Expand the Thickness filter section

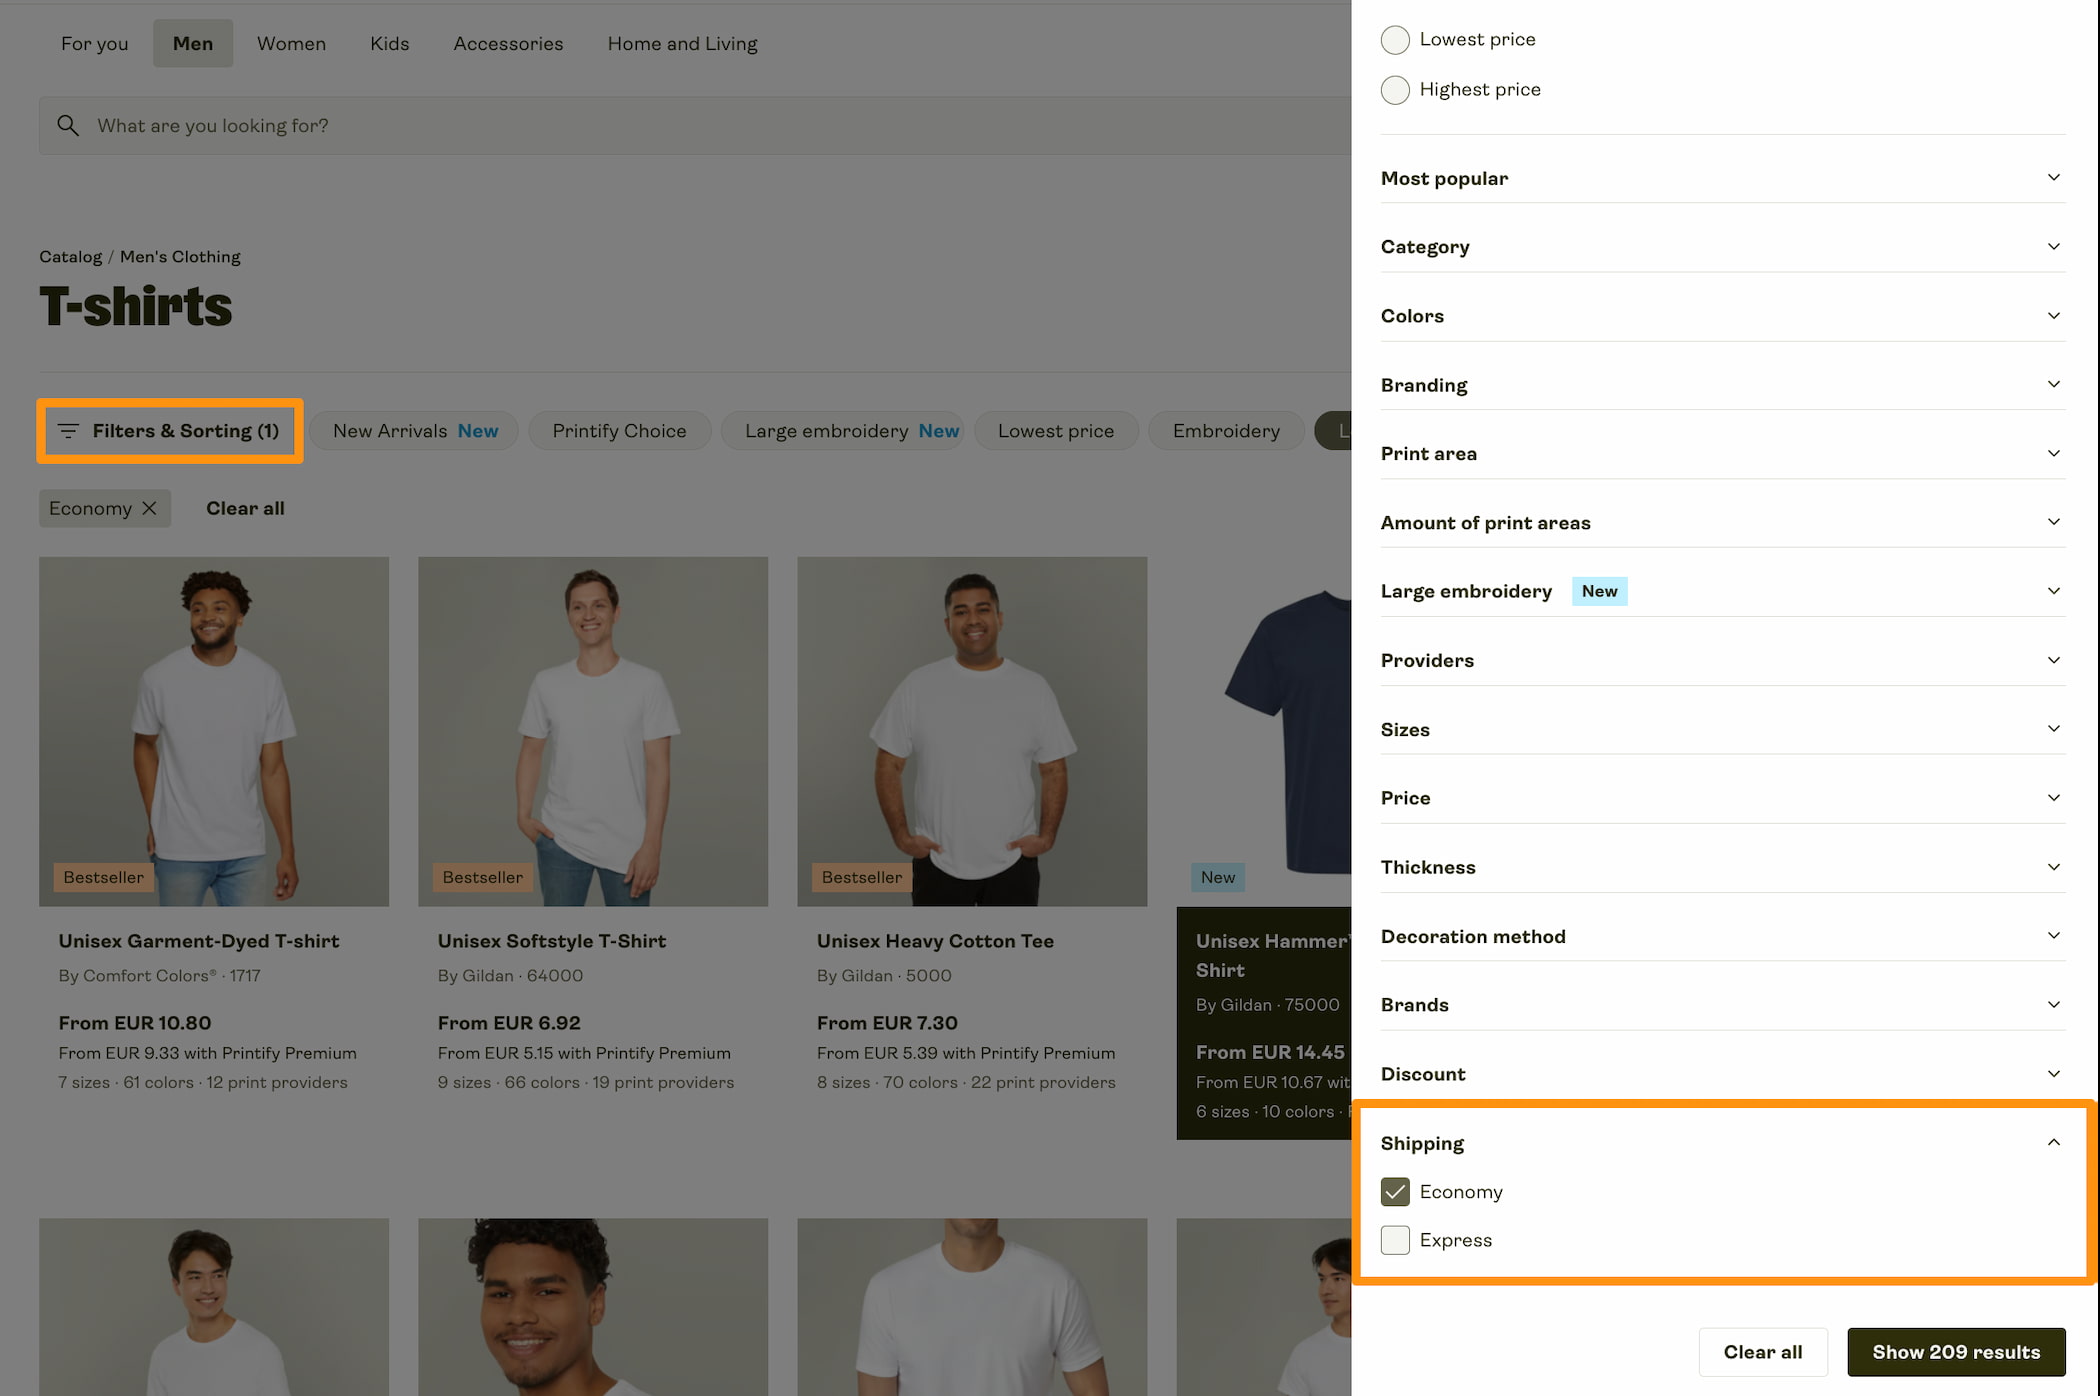click(1723, 867)
